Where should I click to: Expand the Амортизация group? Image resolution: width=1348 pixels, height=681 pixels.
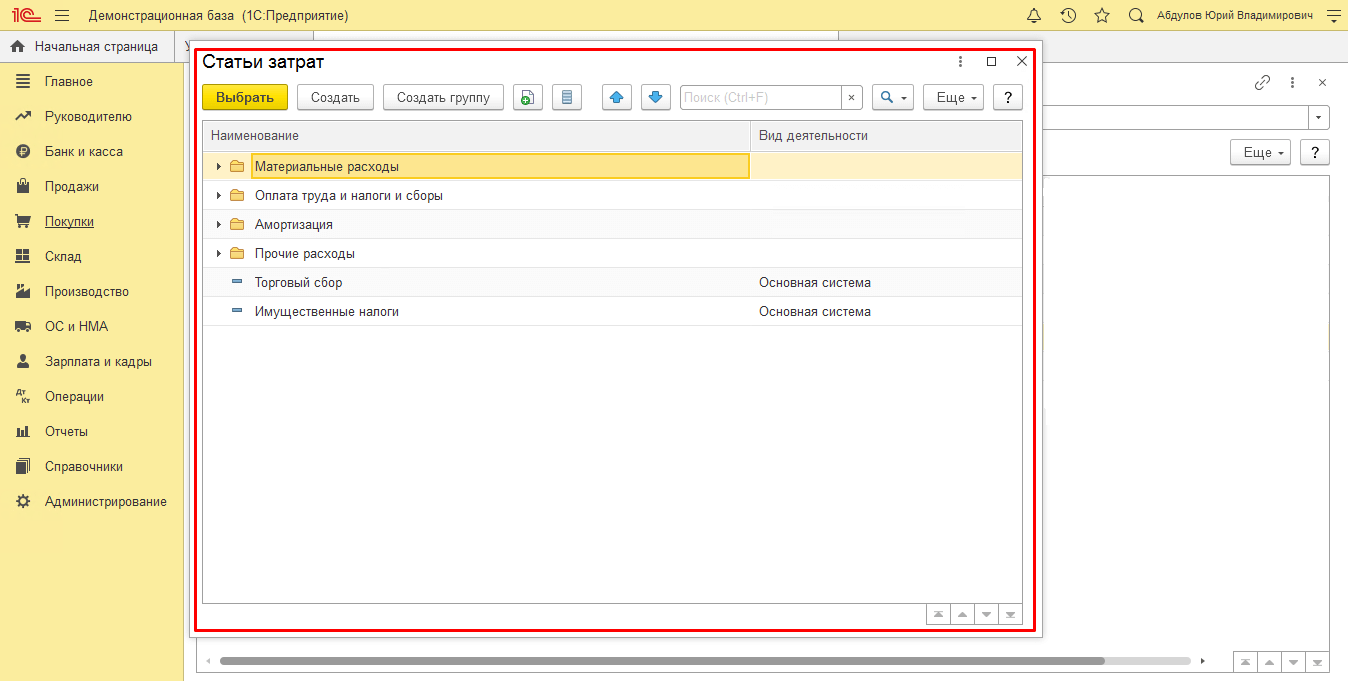click(x=219, y=225)
